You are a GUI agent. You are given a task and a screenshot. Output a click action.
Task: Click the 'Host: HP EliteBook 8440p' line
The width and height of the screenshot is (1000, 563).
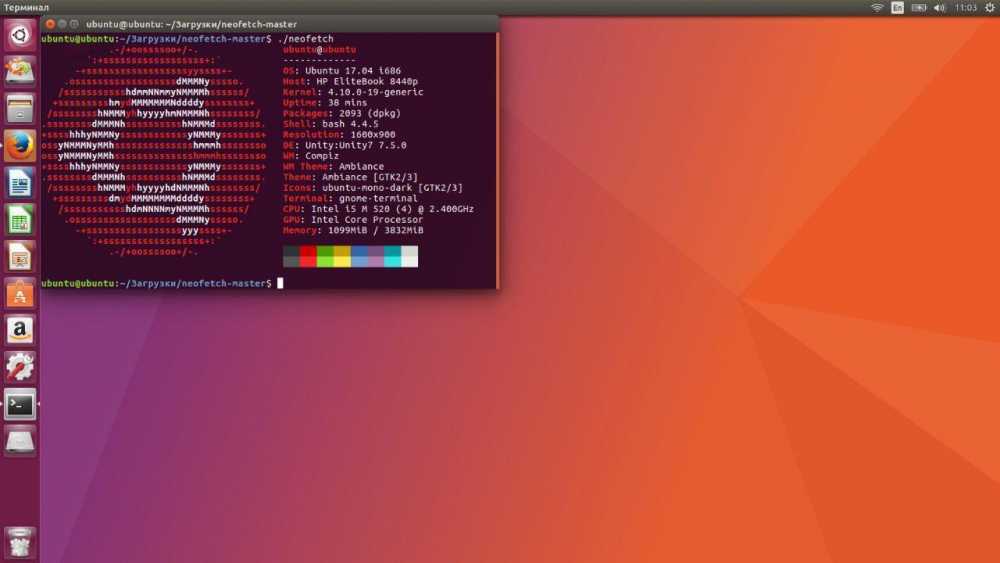(350, 82)
